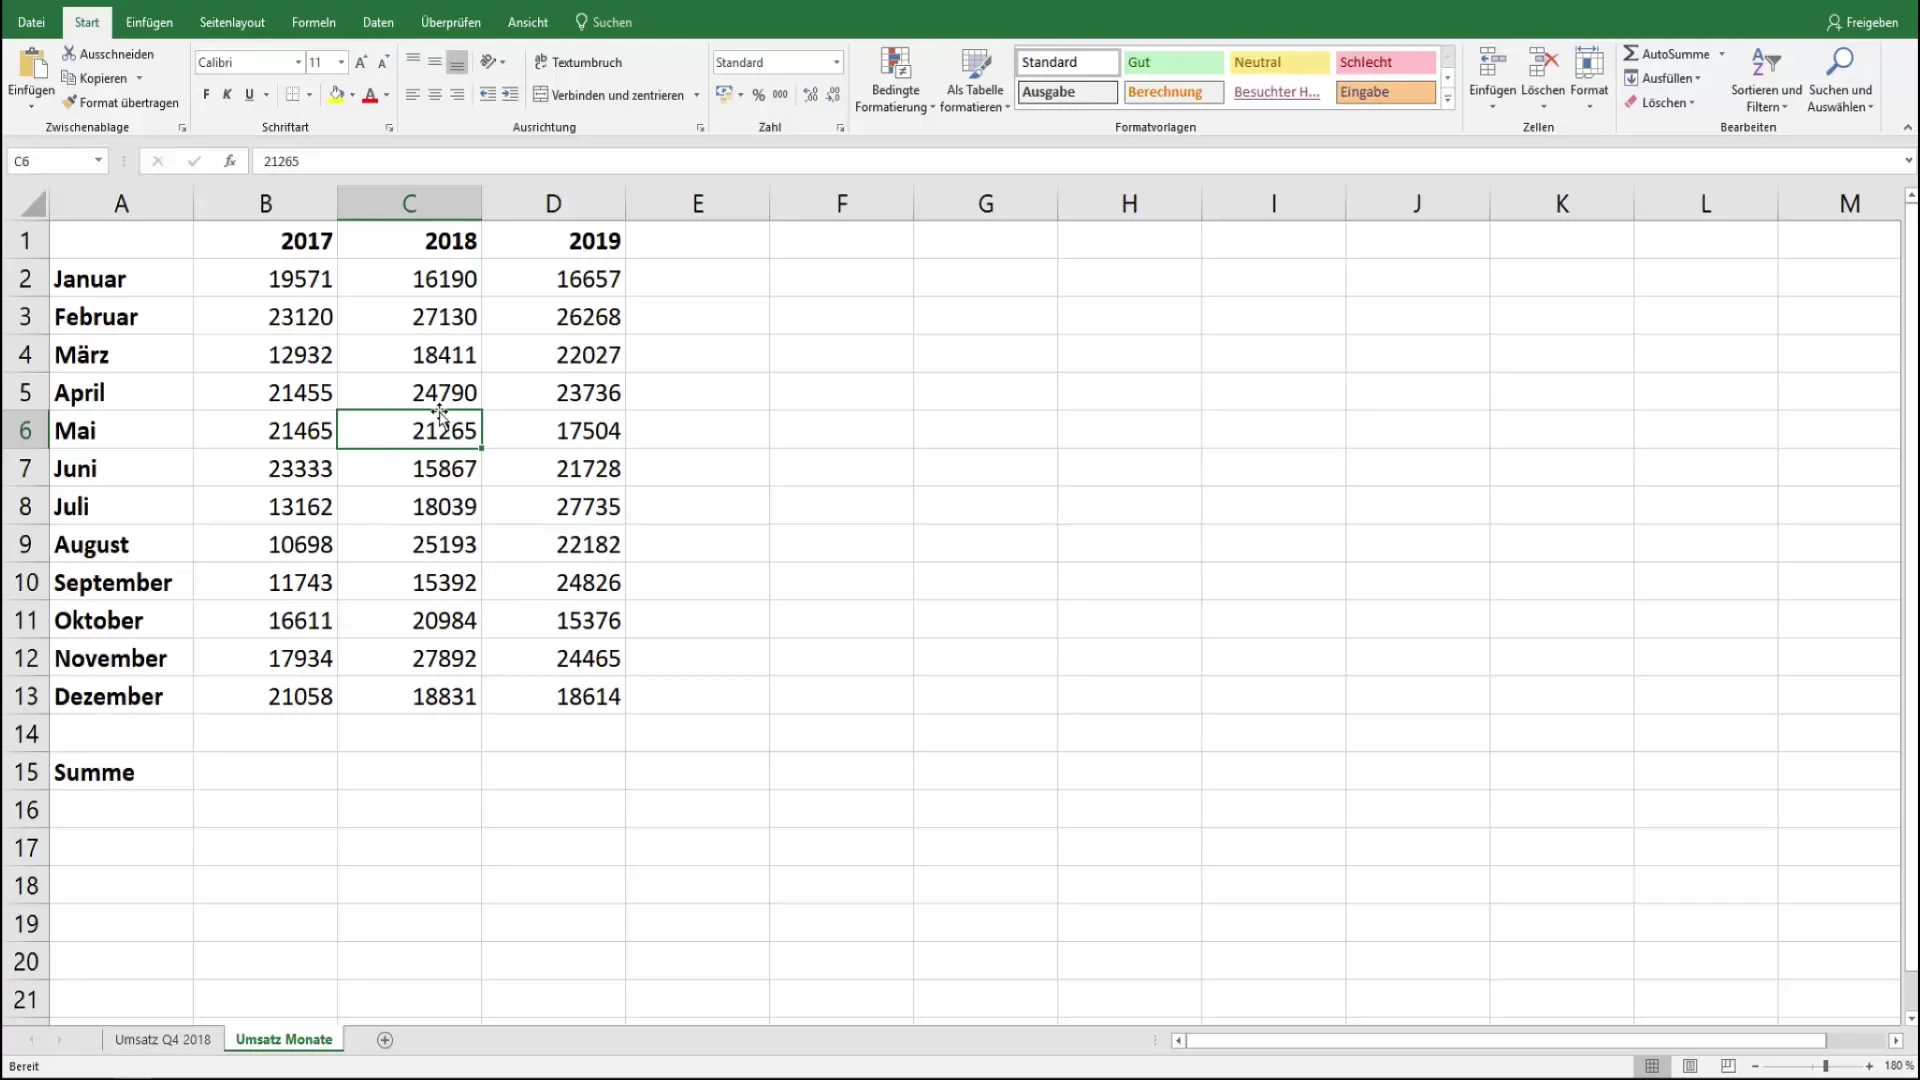Apply Schlecht cell style
This screenshot has width=1920, height=1080.
[1385, 62]
